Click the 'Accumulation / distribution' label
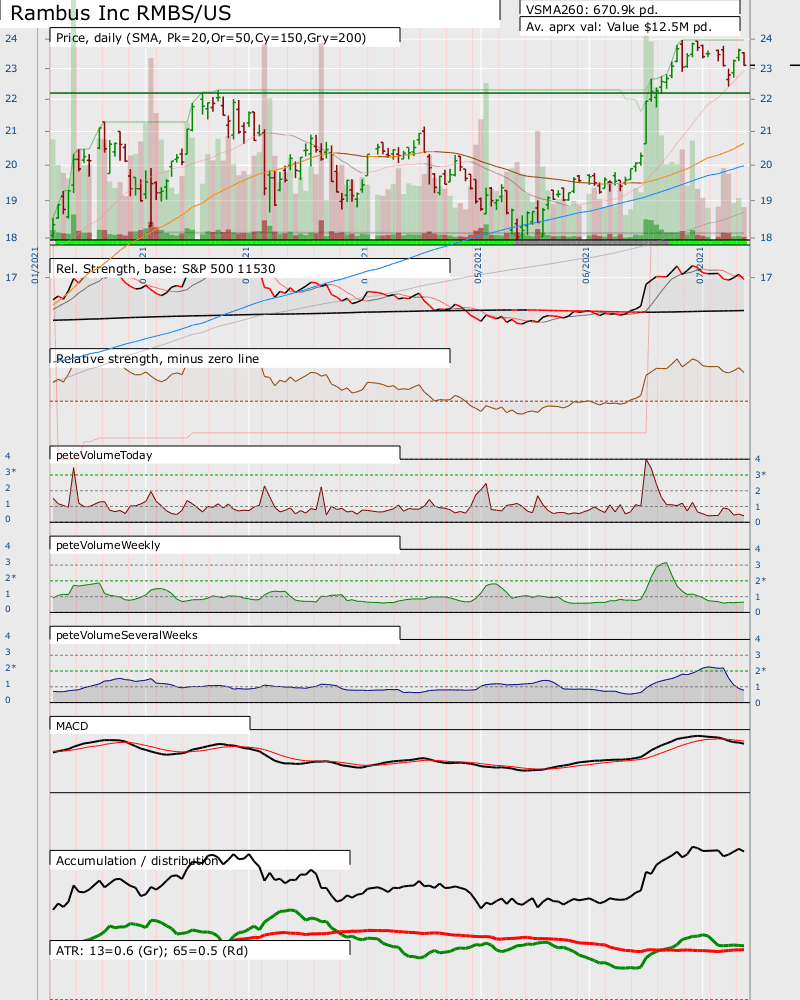 [x=137, y=861]
